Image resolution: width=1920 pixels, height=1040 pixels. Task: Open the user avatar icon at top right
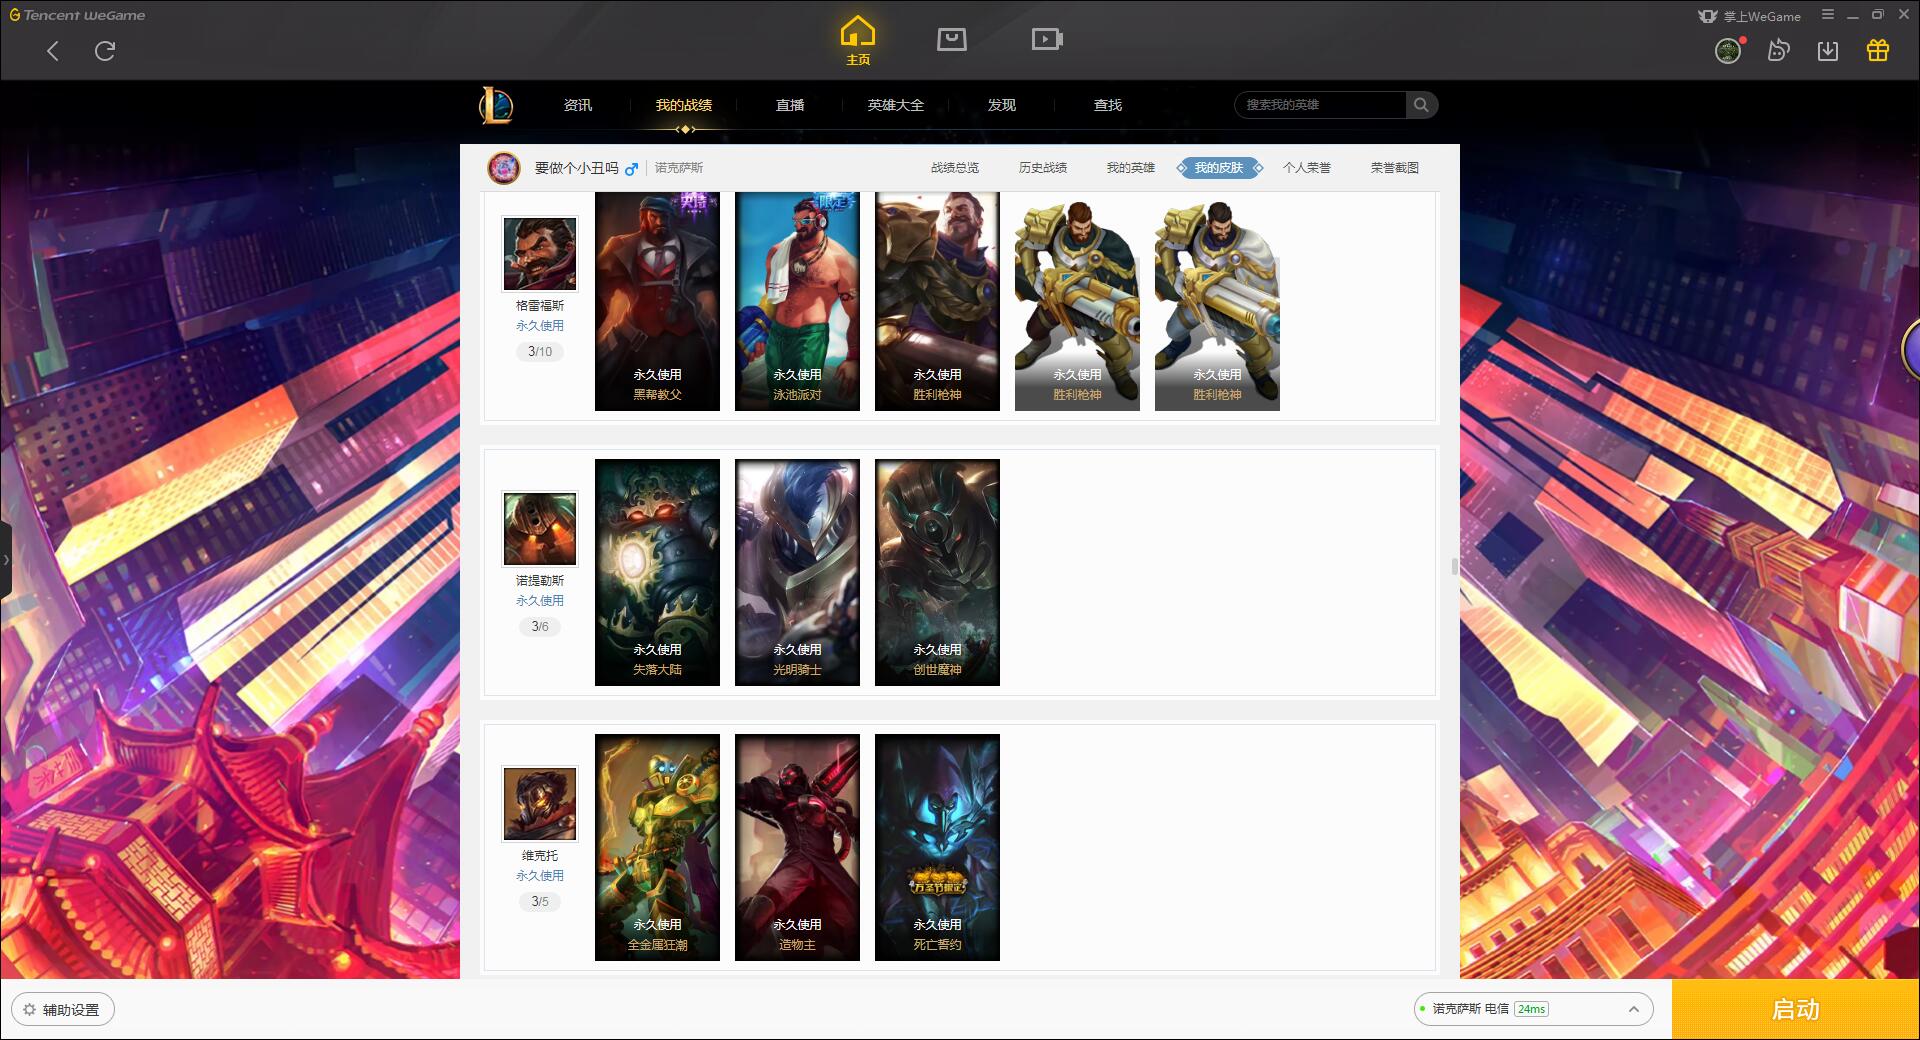(1728, 50)
